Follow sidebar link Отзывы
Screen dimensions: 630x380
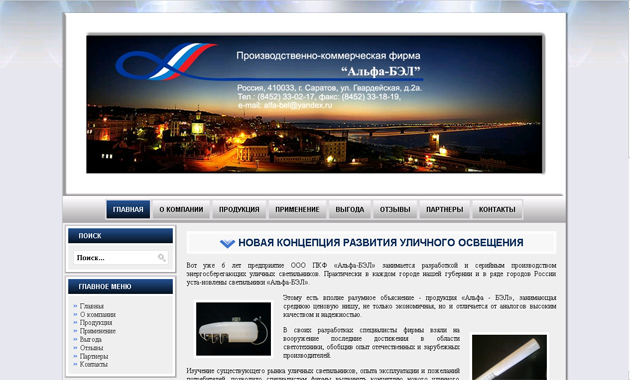91,348
